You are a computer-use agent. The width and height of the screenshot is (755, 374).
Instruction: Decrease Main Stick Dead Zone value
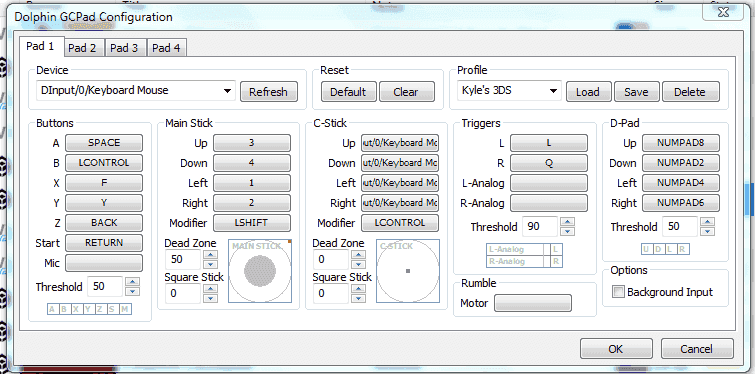pyautogui.click(x=210, y=264)
